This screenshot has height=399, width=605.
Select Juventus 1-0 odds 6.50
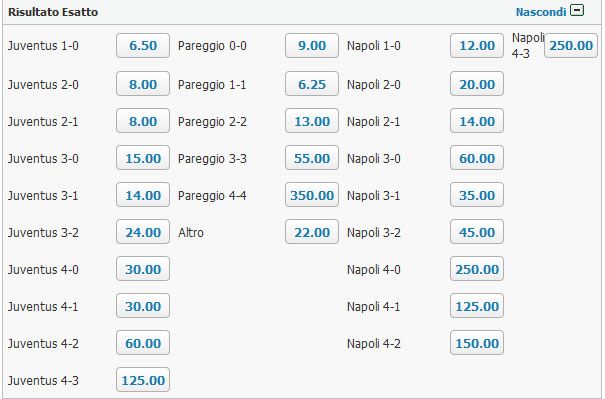pos(143,46)
